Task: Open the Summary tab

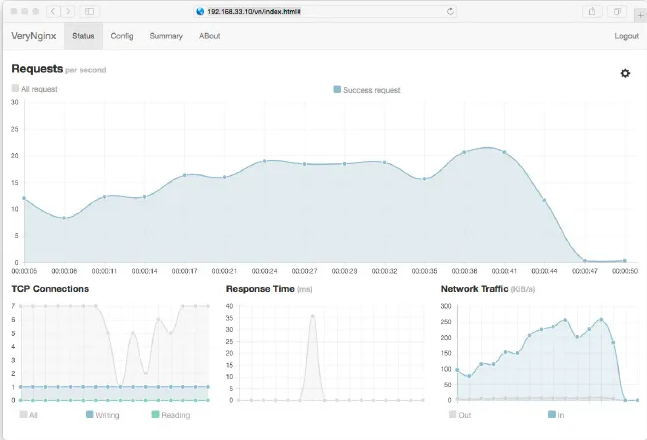Action: (x=166, y=36)
